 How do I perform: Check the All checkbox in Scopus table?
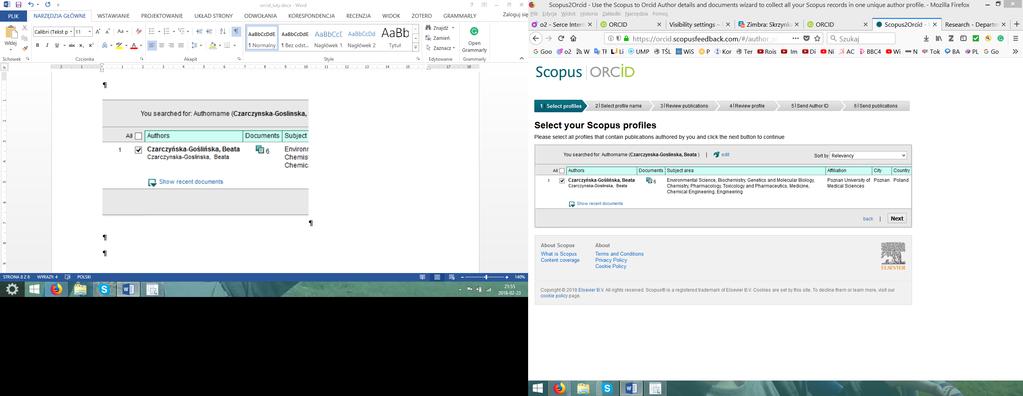tap(562, 171)
